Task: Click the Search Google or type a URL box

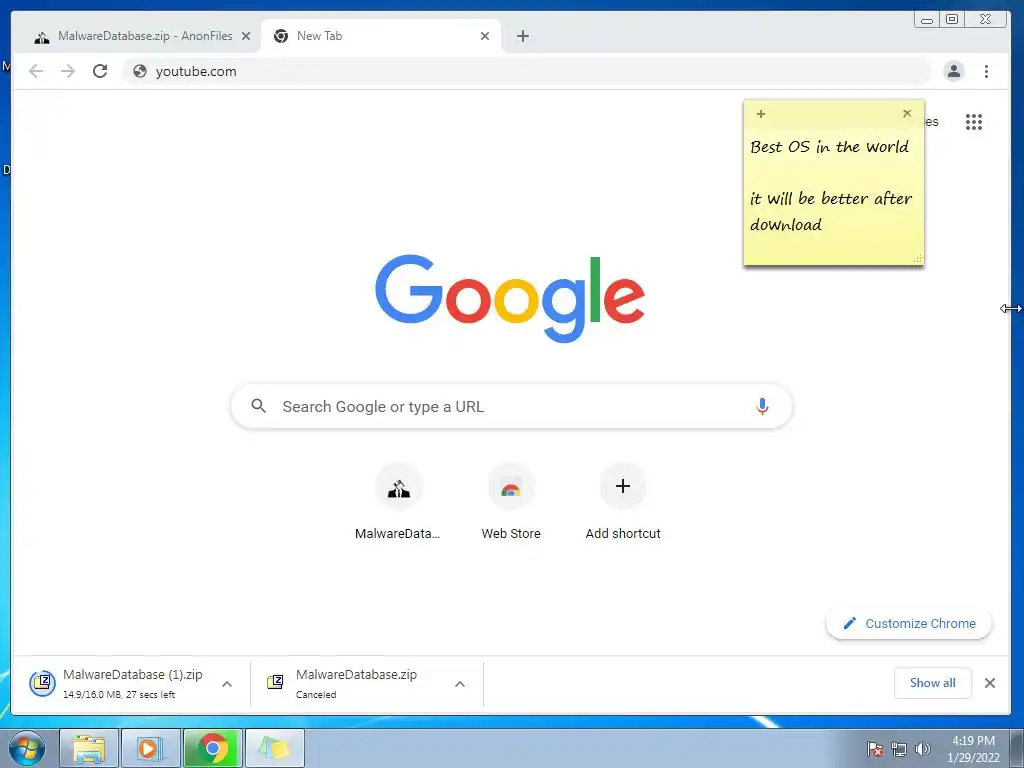Action: pyautogui.click(x=511, y=406)
